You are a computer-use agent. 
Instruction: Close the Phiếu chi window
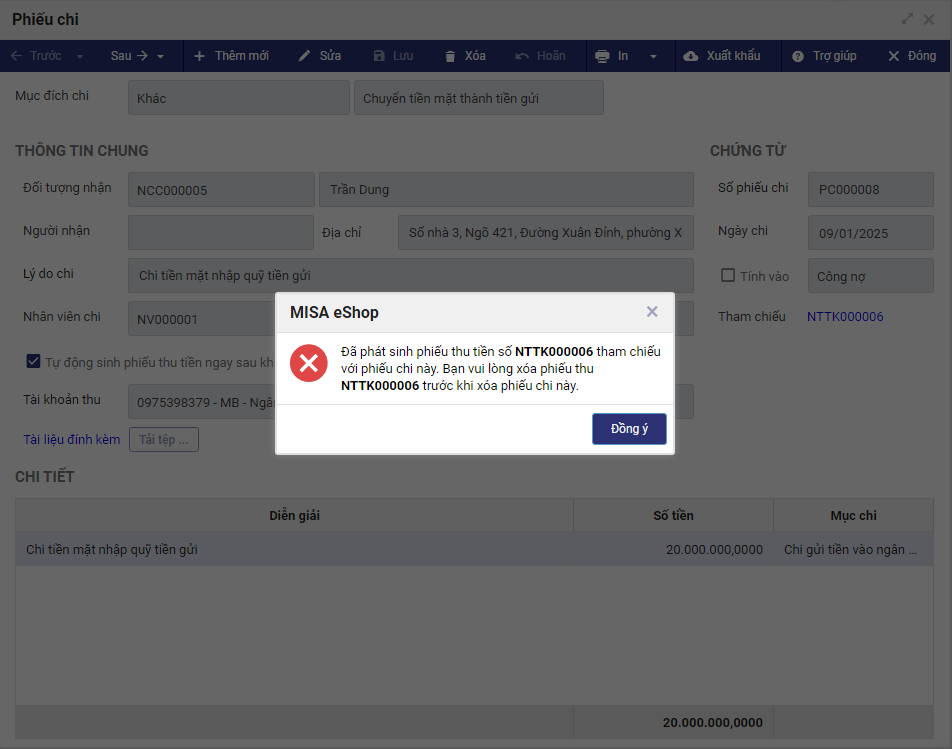coord(929,19)
